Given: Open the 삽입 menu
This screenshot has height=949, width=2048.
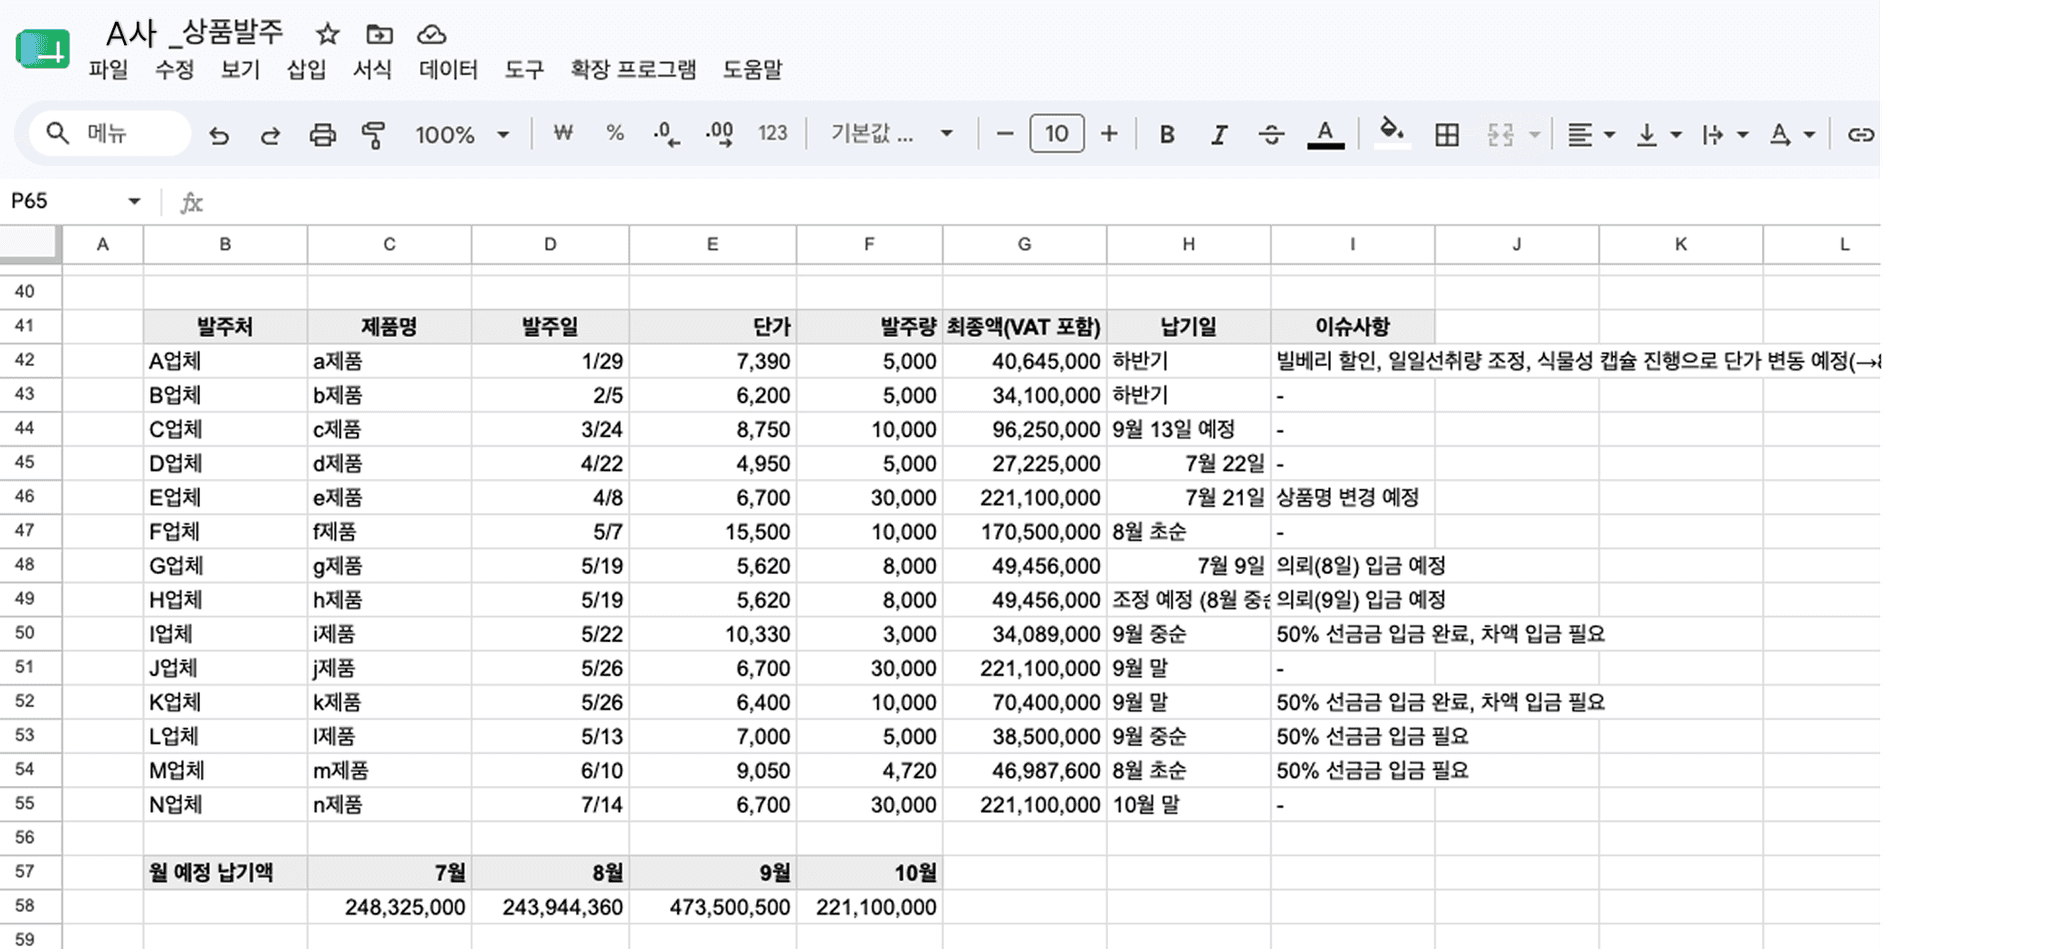Looking at the screenshot, I should (306, 70).
